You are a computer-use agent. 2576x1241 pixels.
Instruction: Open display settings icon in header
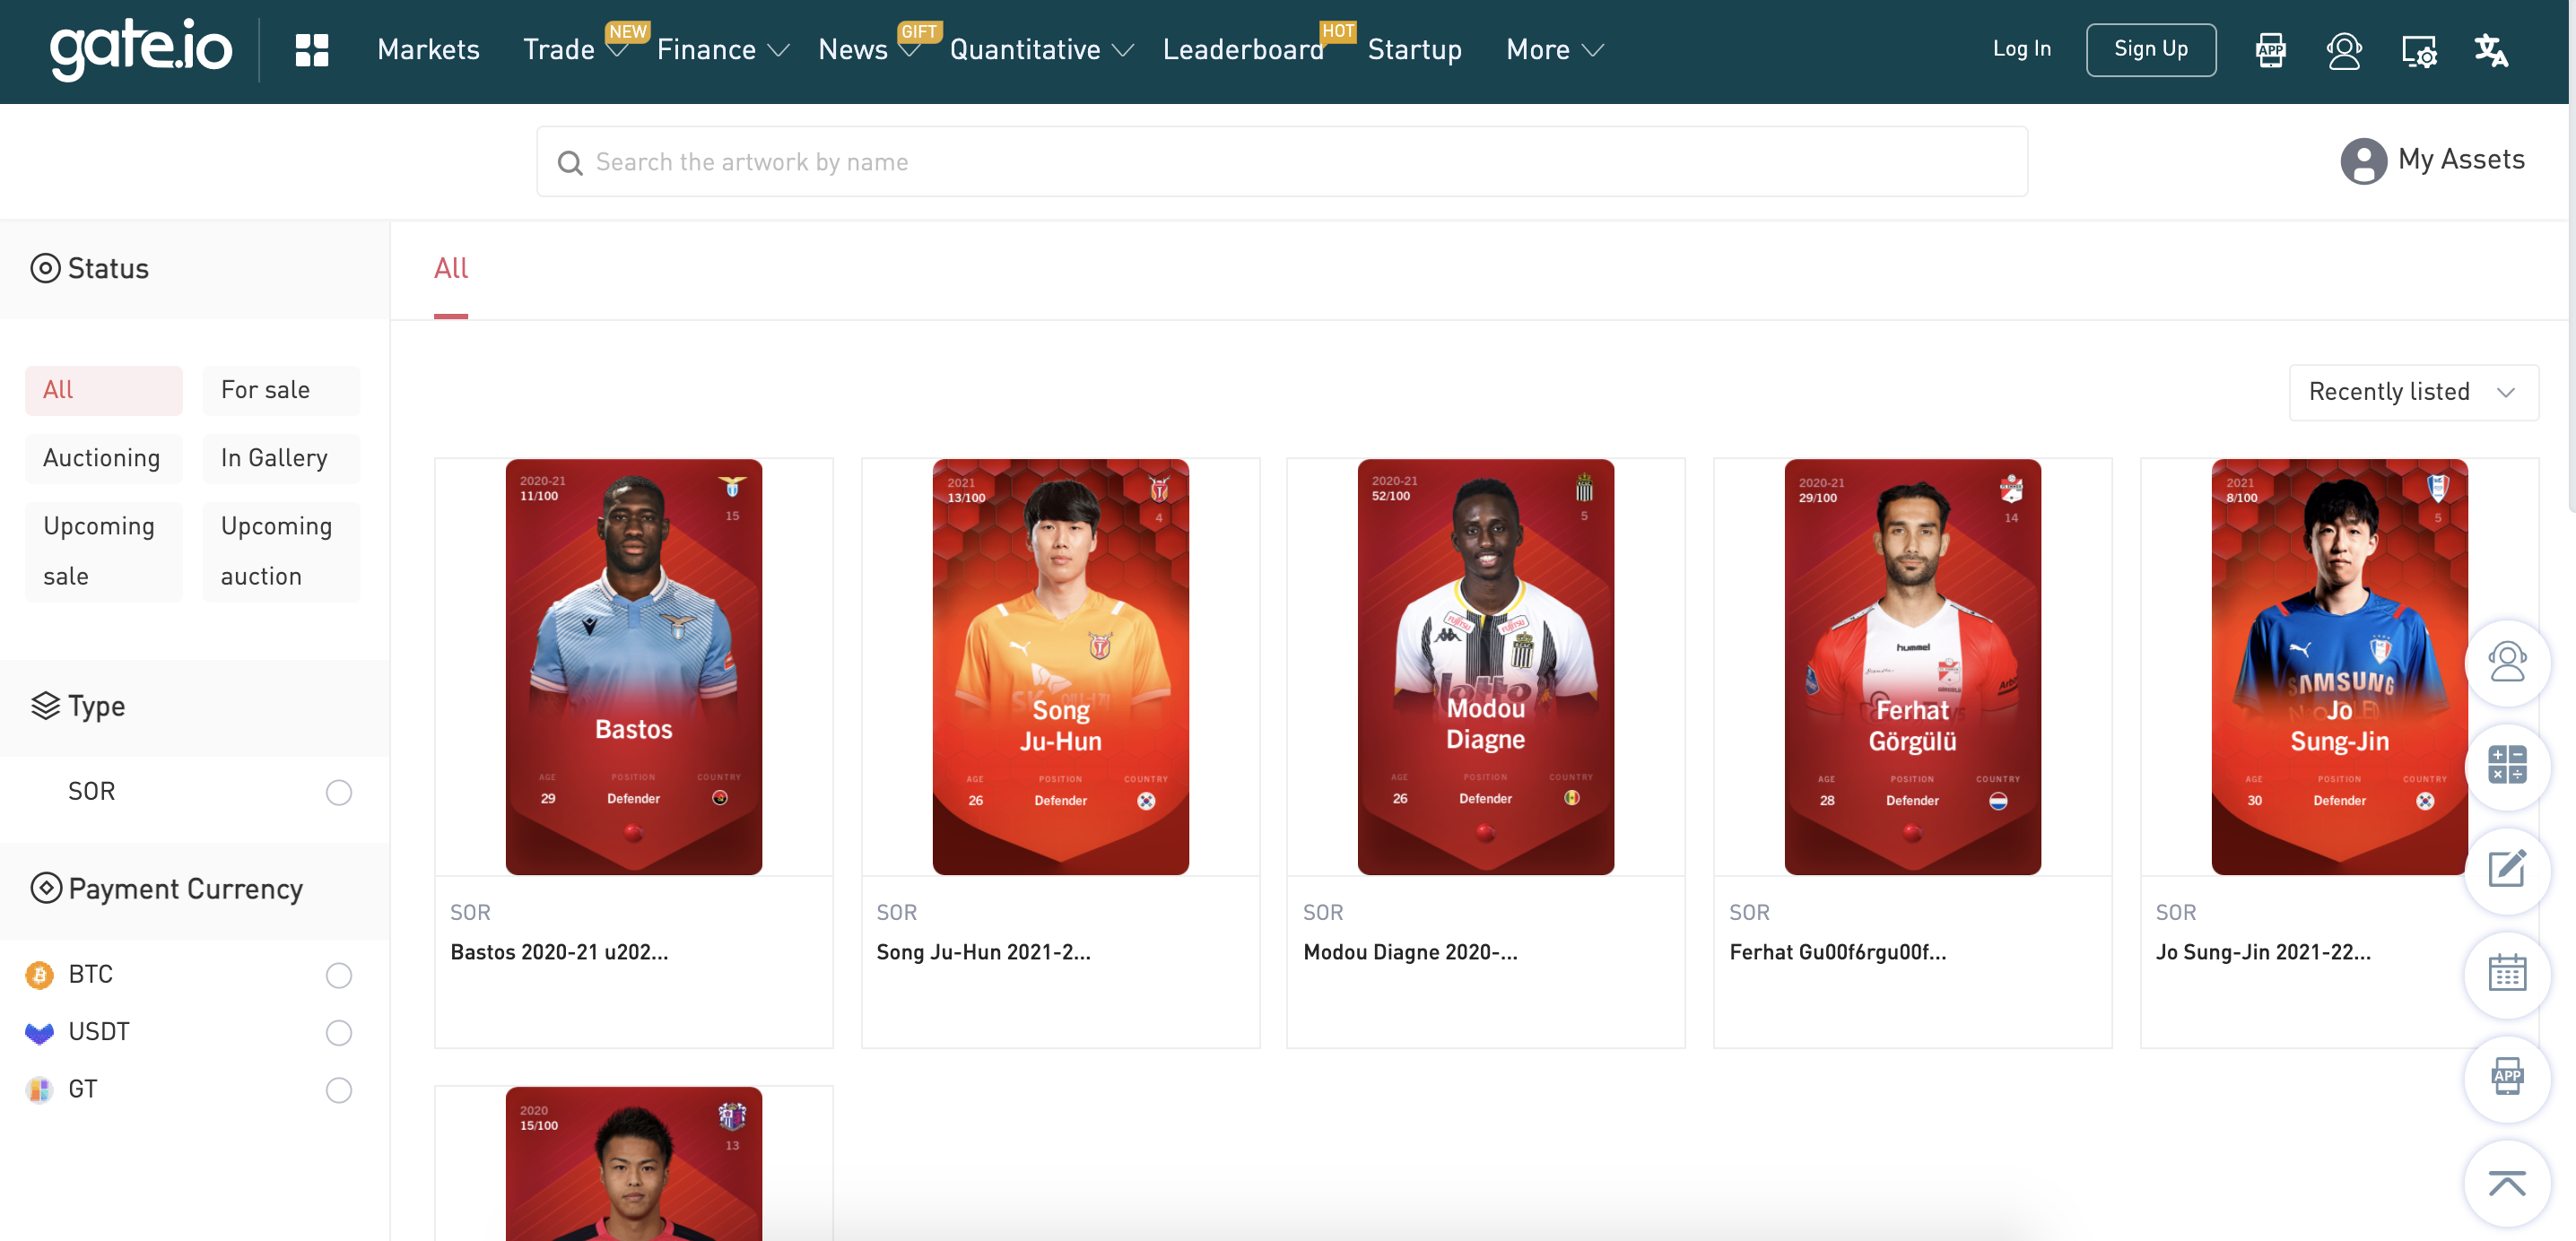(x=2419, y=50)
